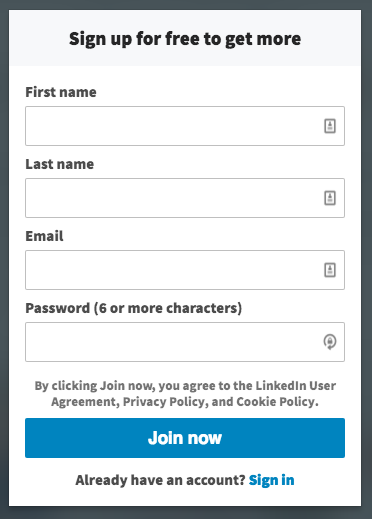
Task: Click the contact autofill icon in Email field
Action: click(x=330, y=270)
